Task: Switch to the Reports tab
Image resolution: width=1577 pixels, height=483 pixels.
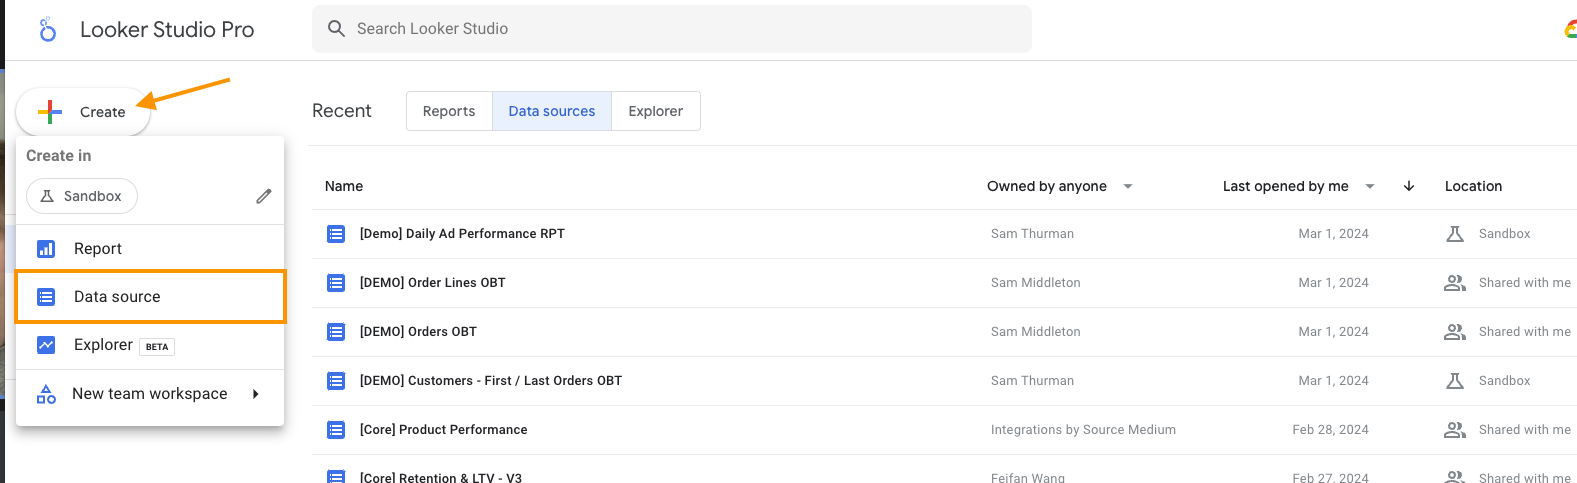Action: coord(449,111)
